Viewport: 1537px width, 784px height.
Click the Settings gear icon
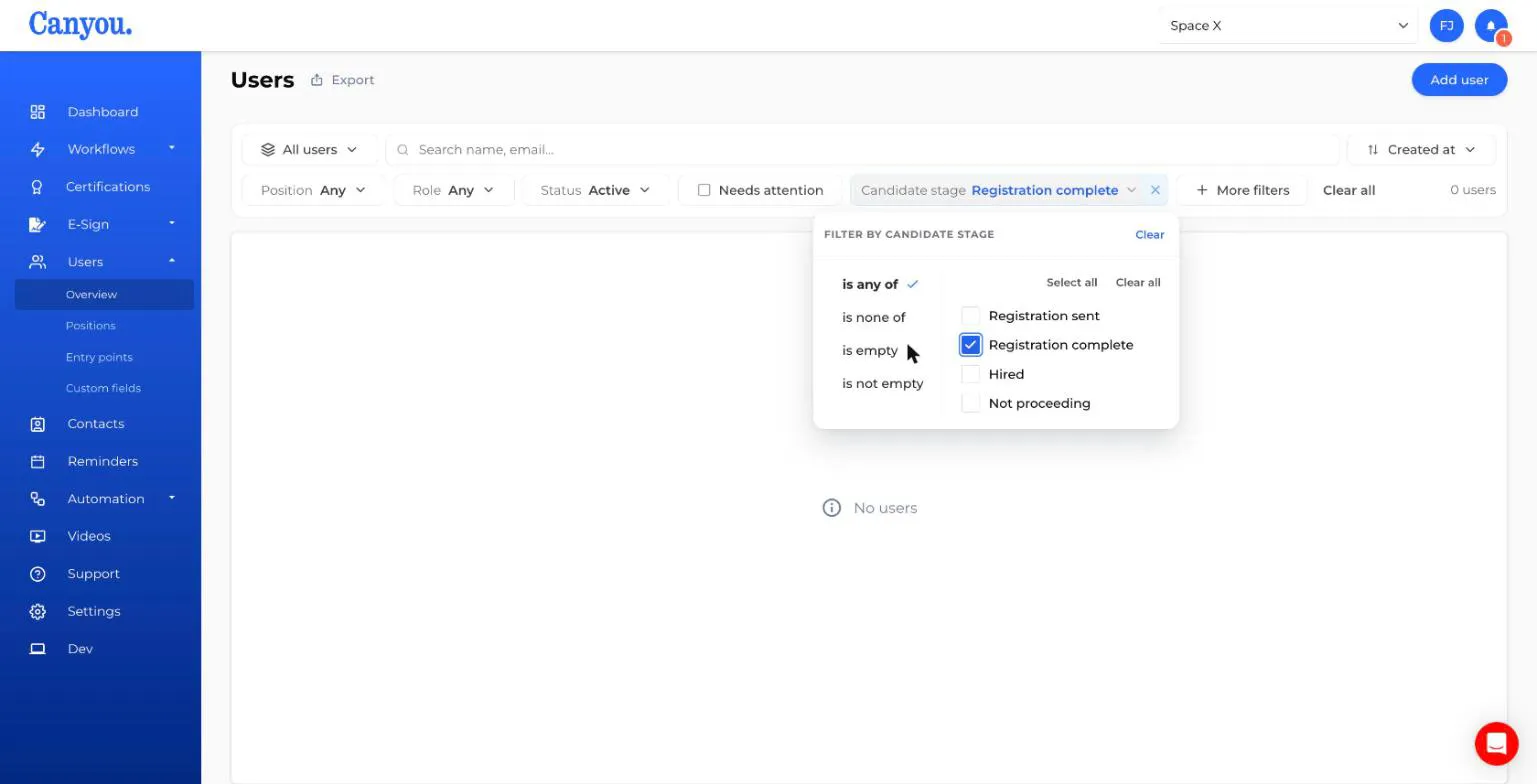point(38,611)
